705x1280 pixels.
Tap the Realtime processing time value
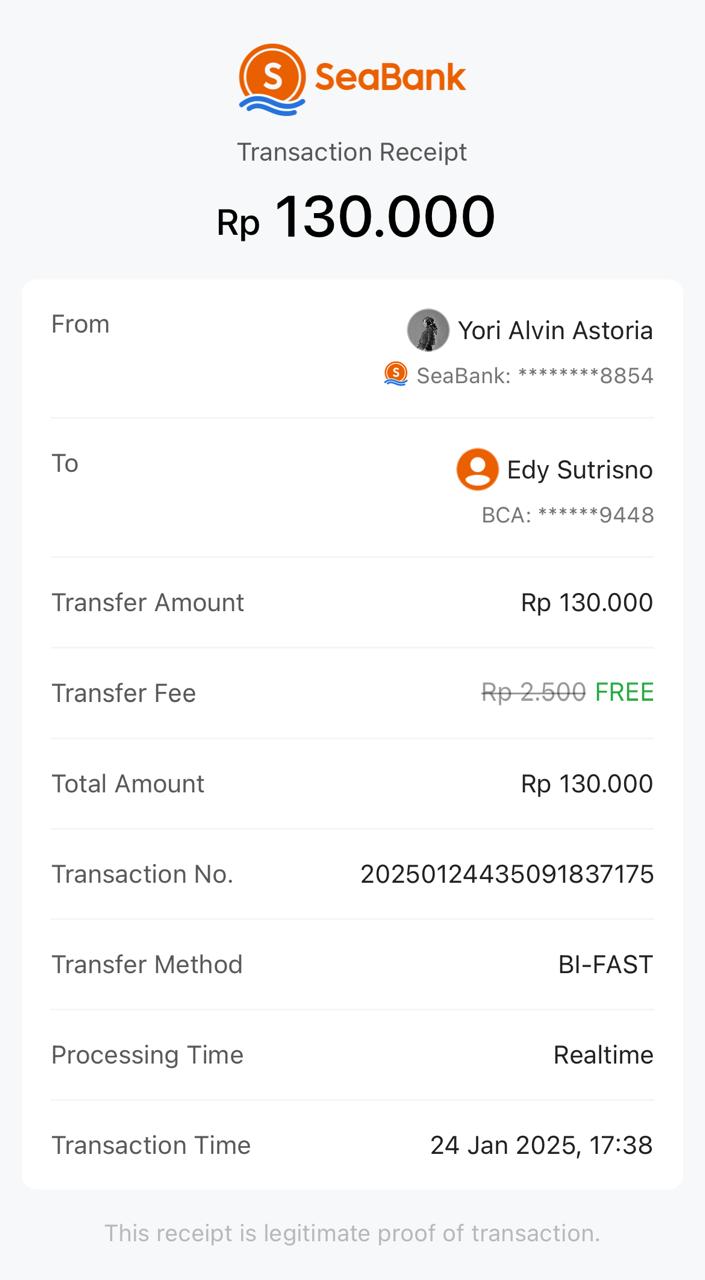point(603,1055)
